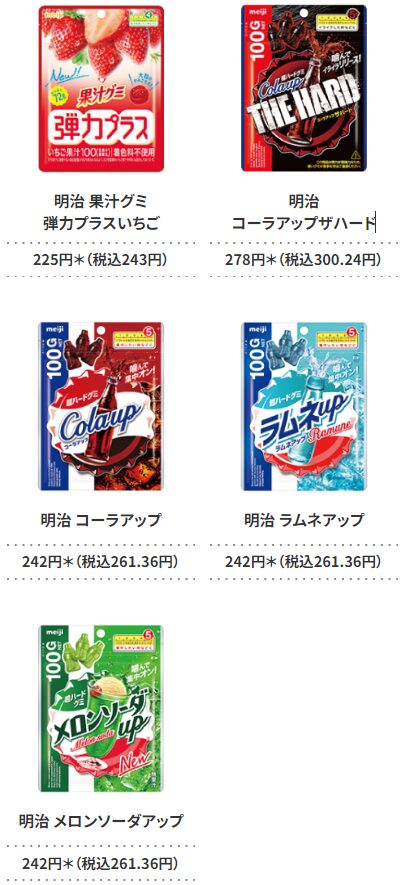Open the 明治 メロンソーダアップ product title
Viewport: 409px width, 885px height.
(x=101, y=821)
